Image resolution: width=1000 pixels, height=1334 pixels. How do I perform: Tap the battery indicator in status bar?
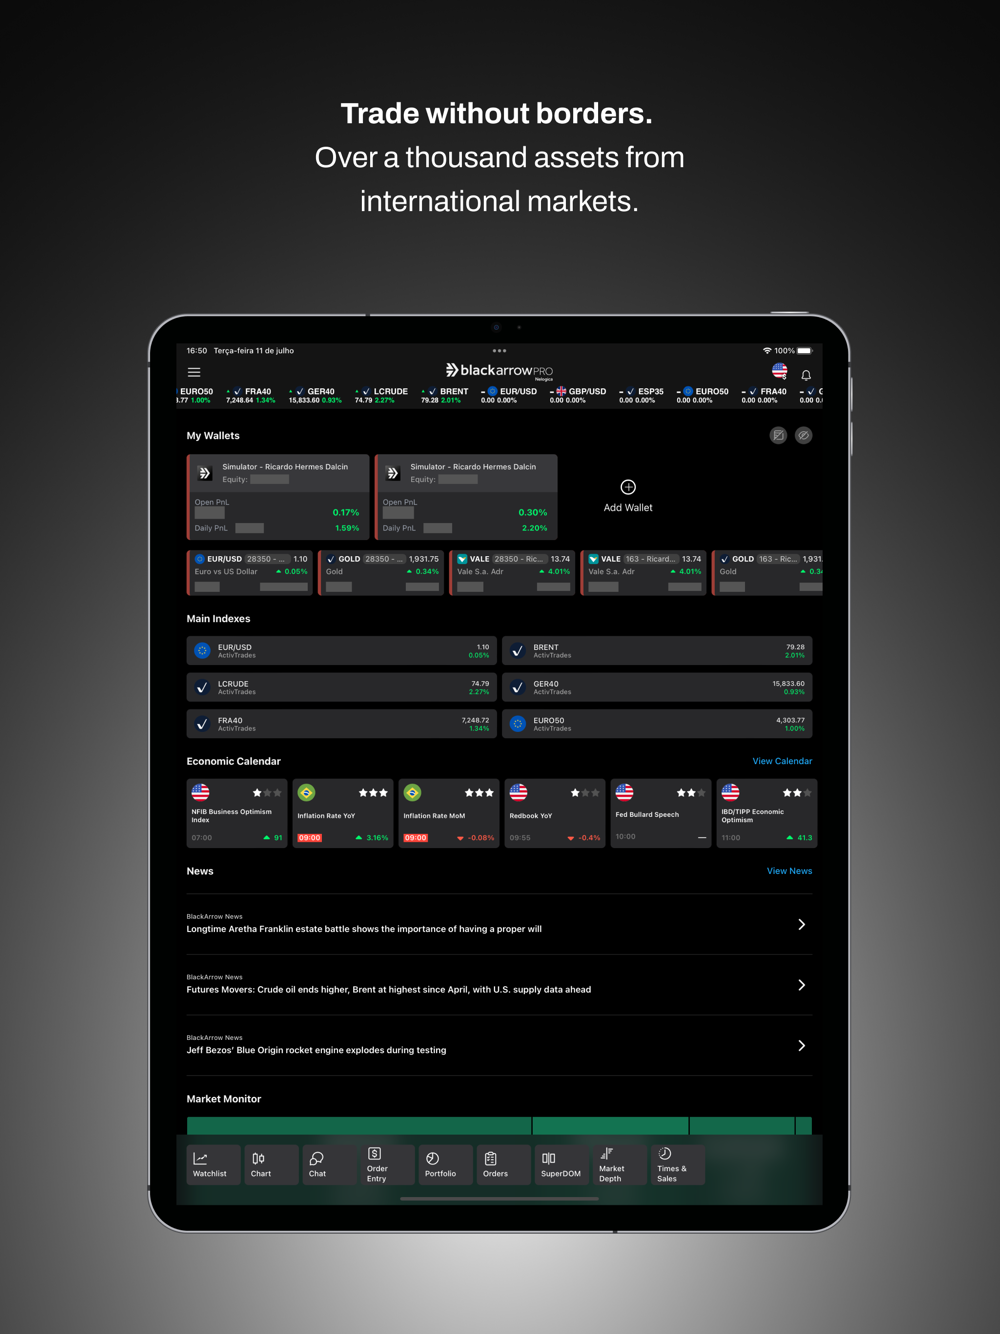coord(805,351)
